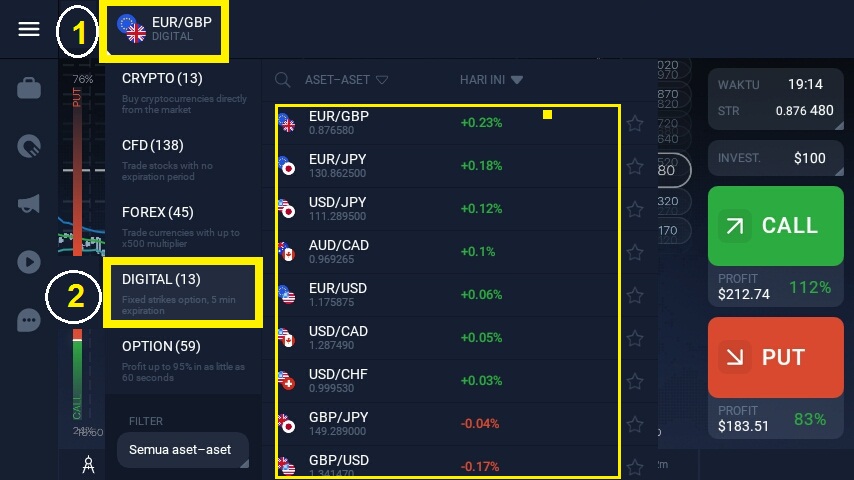Open the portfolio briefcase icon
The image size is (854, 480).
(x=29, y=88)
